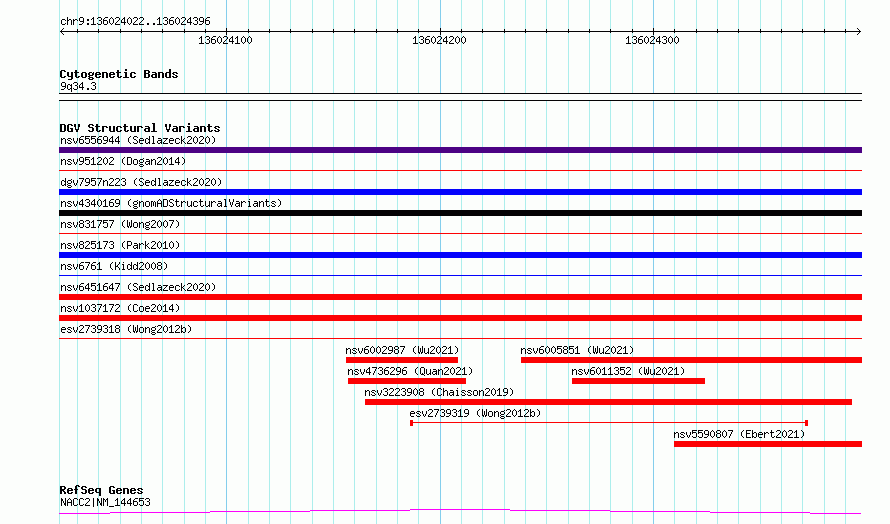Select the black nsv4340169 variant bar
890x524 pixels.
(x=460, y=213)
